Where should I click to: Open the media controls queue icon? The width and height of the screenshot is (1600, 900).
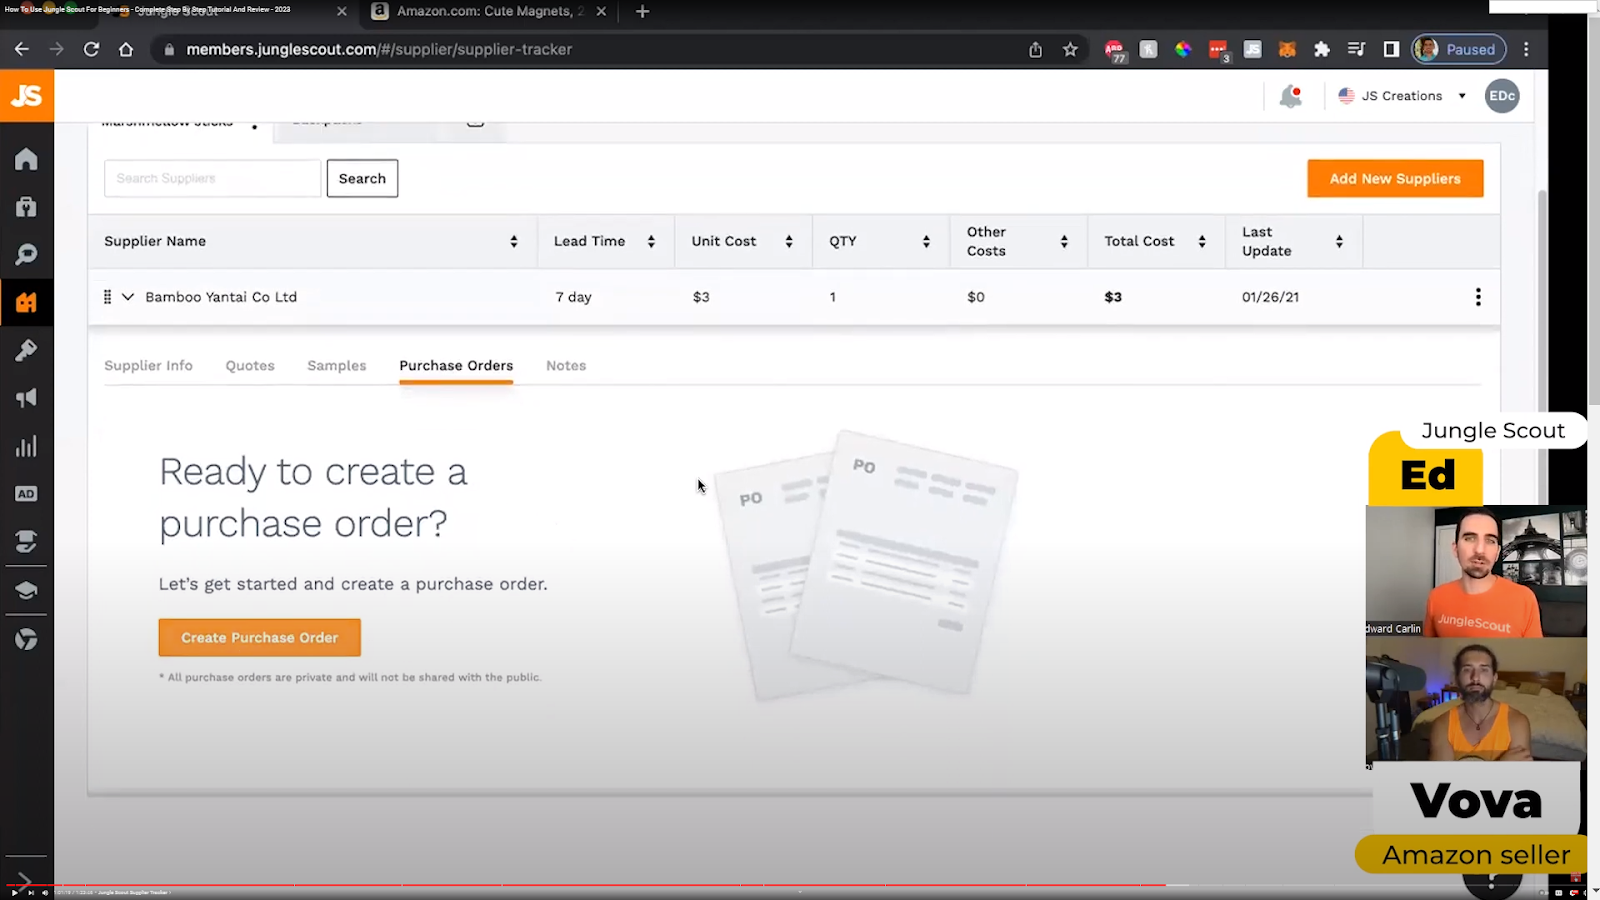pyautogui.click(x=1356, y=49)
